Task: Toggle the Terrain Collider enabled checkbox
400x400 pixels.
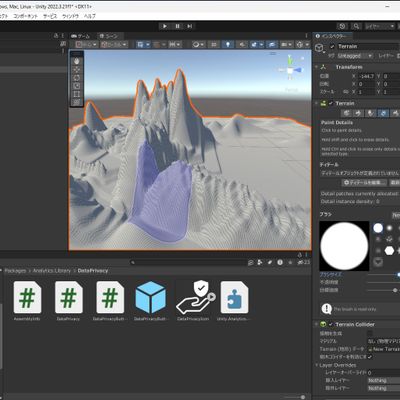Action: tap(331, 324)
